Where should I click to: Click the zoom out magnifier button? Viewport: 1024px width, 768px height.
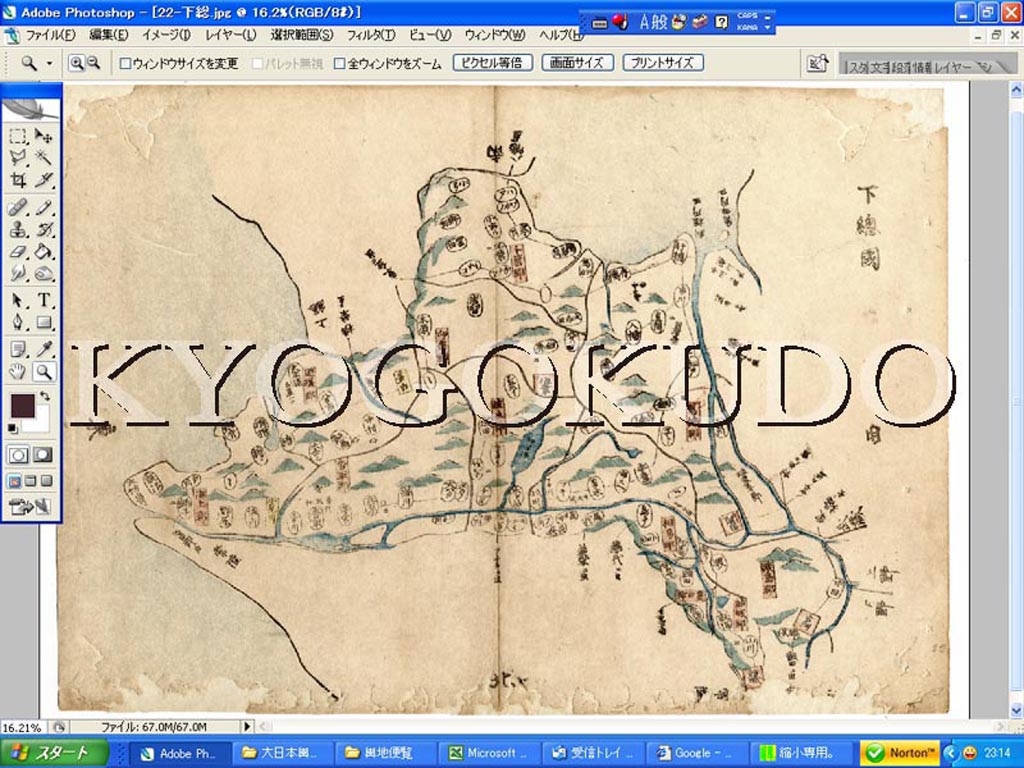[93, 63]
